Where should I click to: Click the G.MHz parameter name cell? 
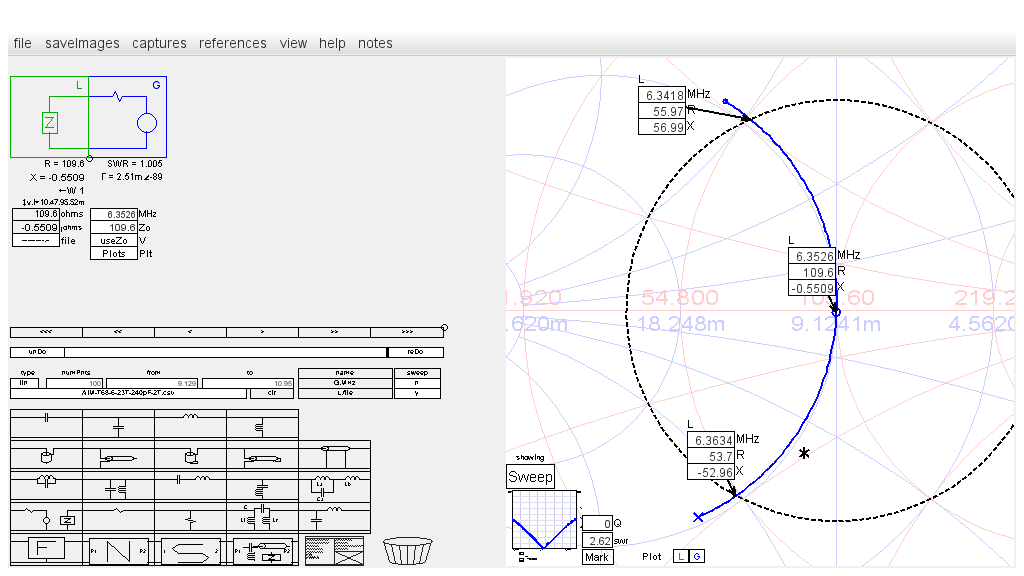point(345,383)
